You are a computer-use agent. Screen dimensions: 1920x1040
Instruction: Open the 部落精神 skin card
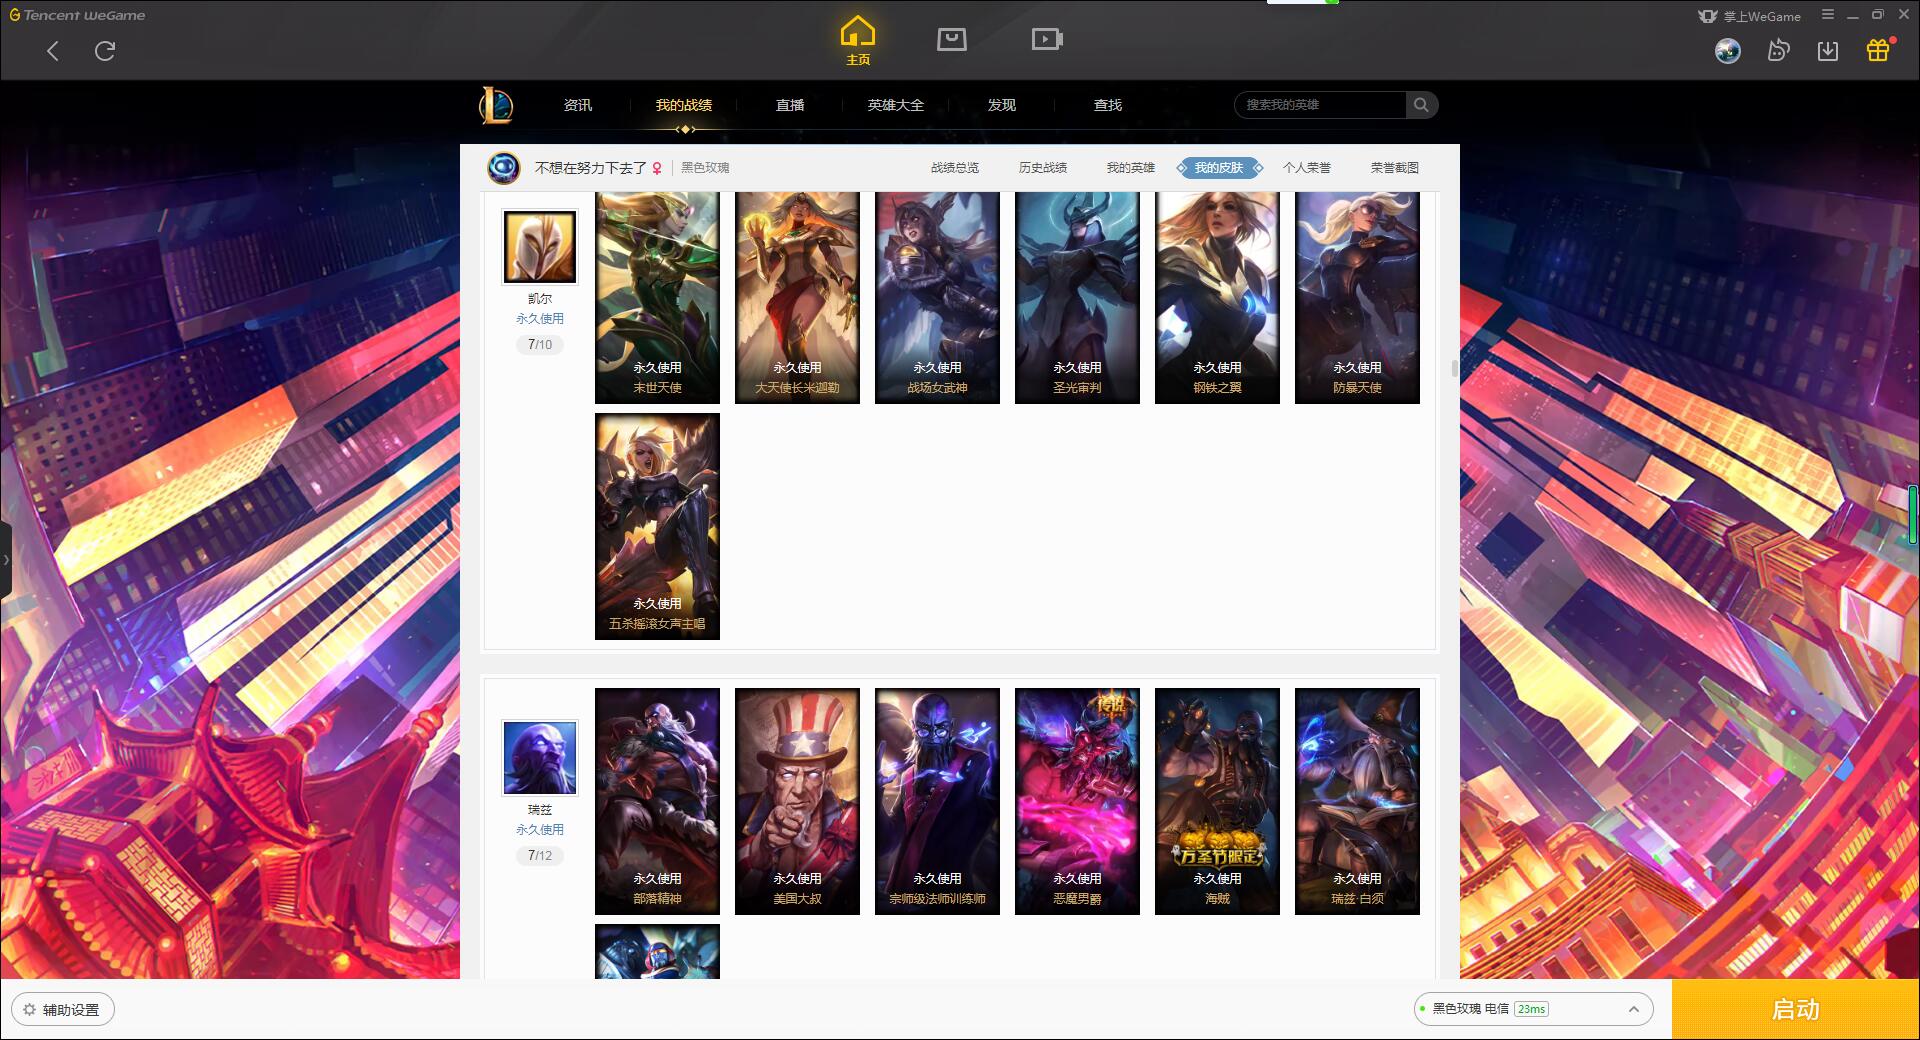pyautogui.click(x=657, y=801)
